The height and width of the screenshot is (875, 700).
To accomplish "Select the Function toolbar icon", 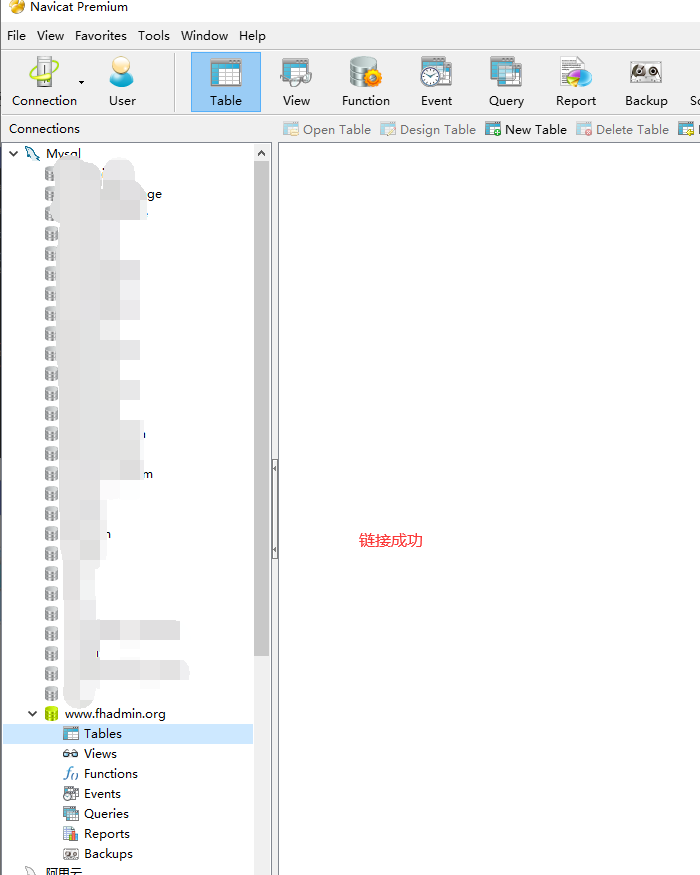I will [366, 82].
